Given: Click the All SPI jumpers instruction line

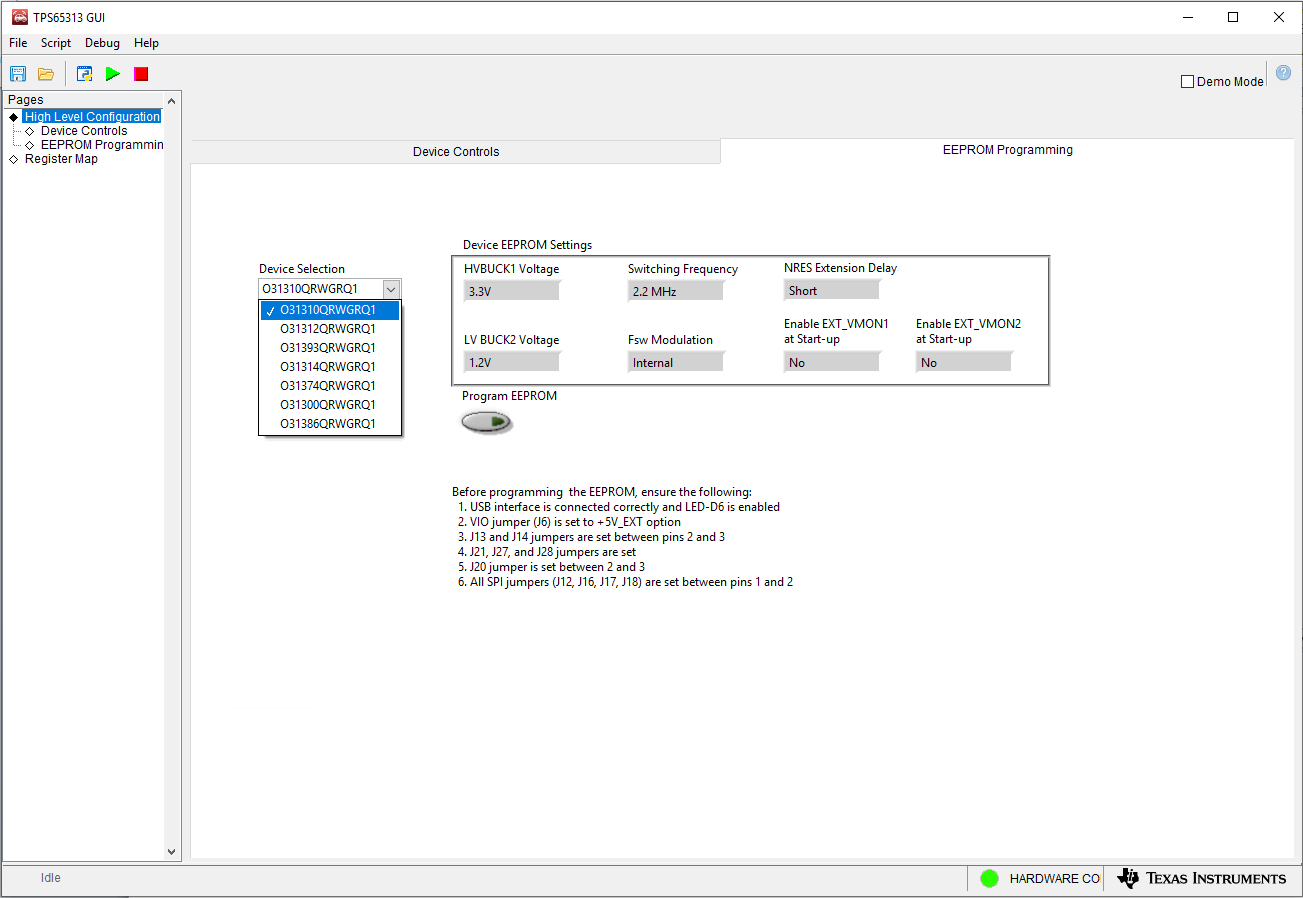Looking at the screenshot, I should (625, 582).
